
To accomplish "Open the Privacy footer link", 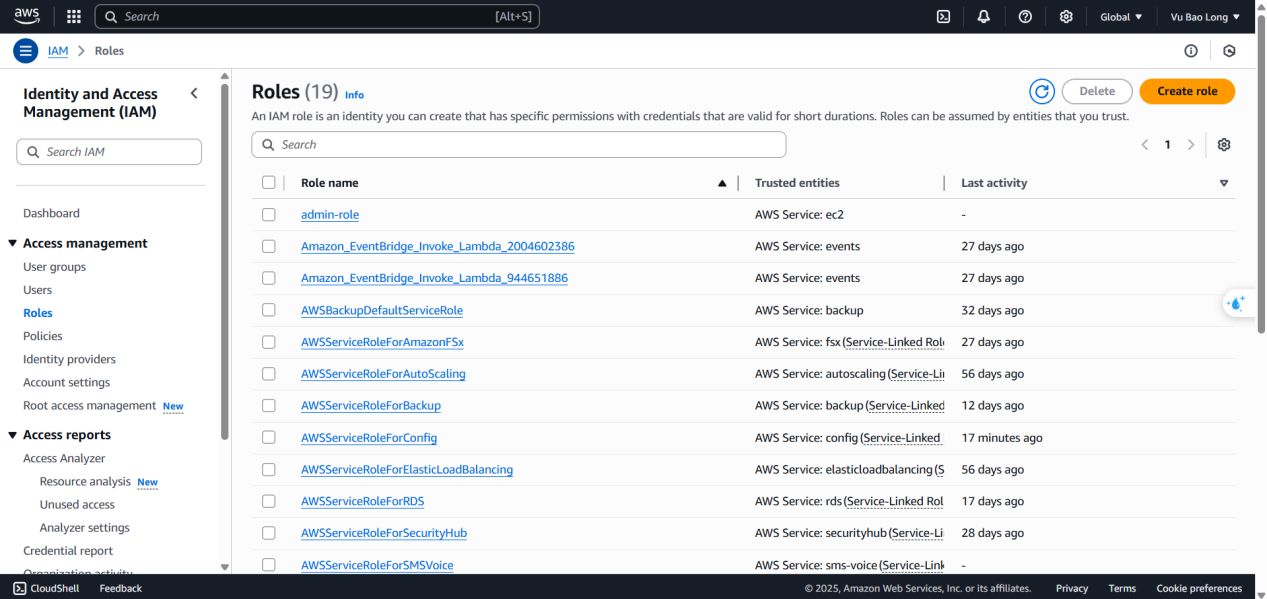I will (1071, 588).
